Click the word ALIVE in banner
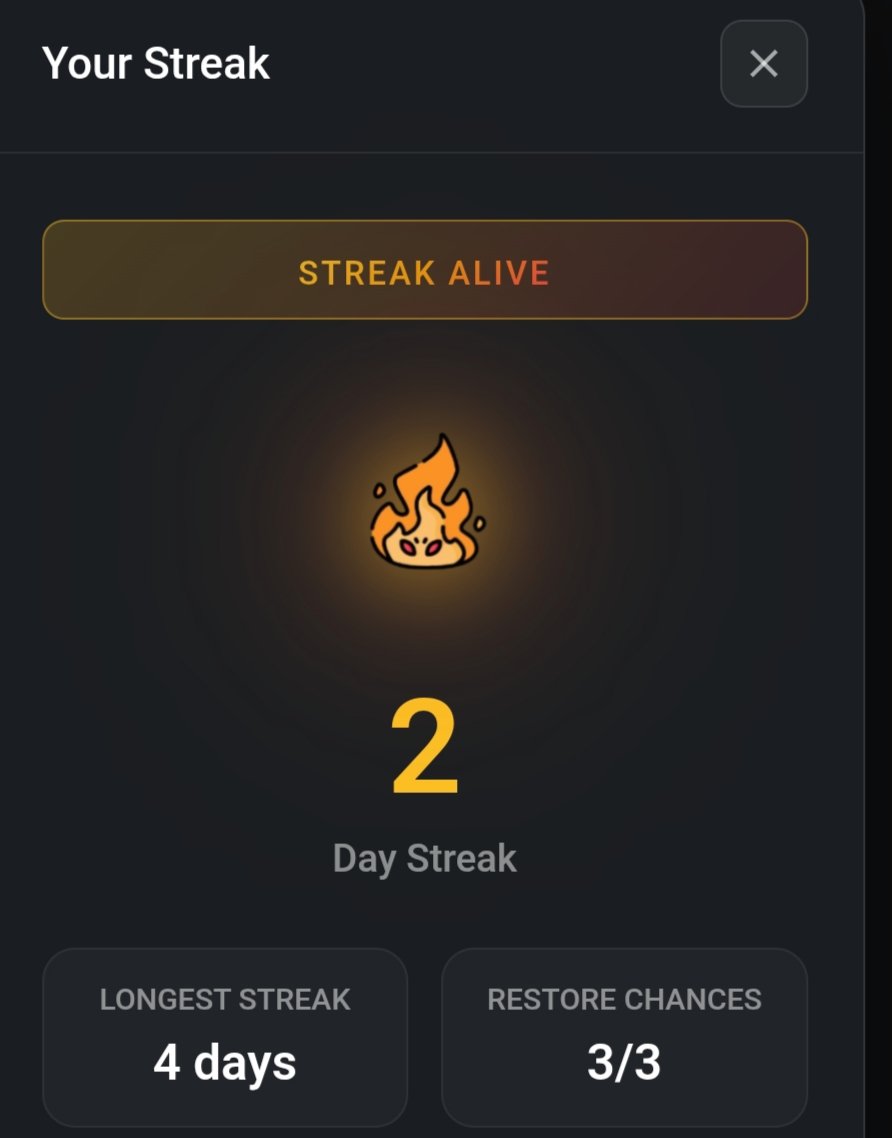 (499, 273)
